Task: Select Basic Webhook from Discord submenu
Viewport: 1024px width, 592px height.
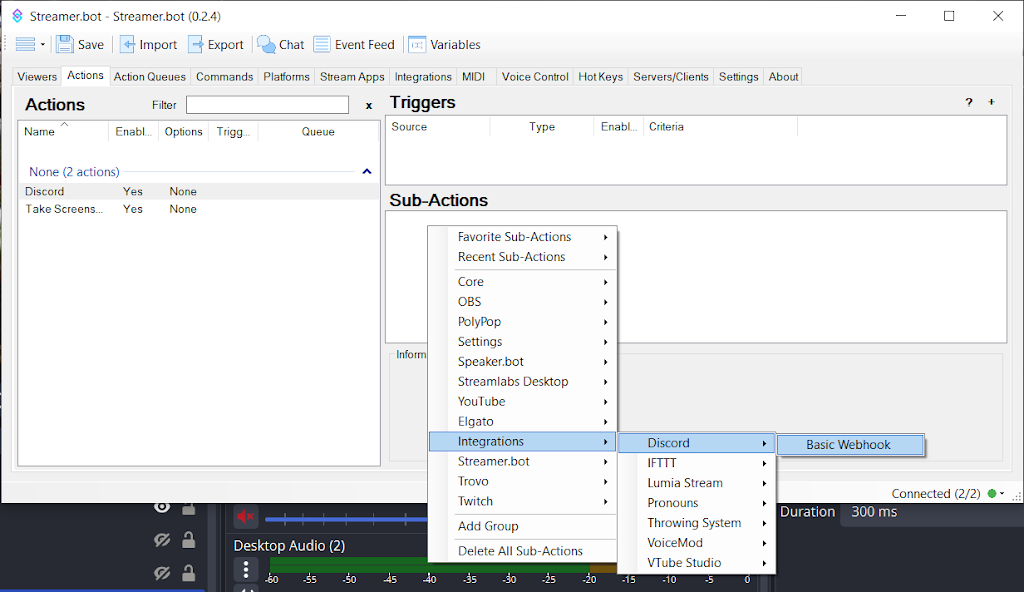Action: 849,445
